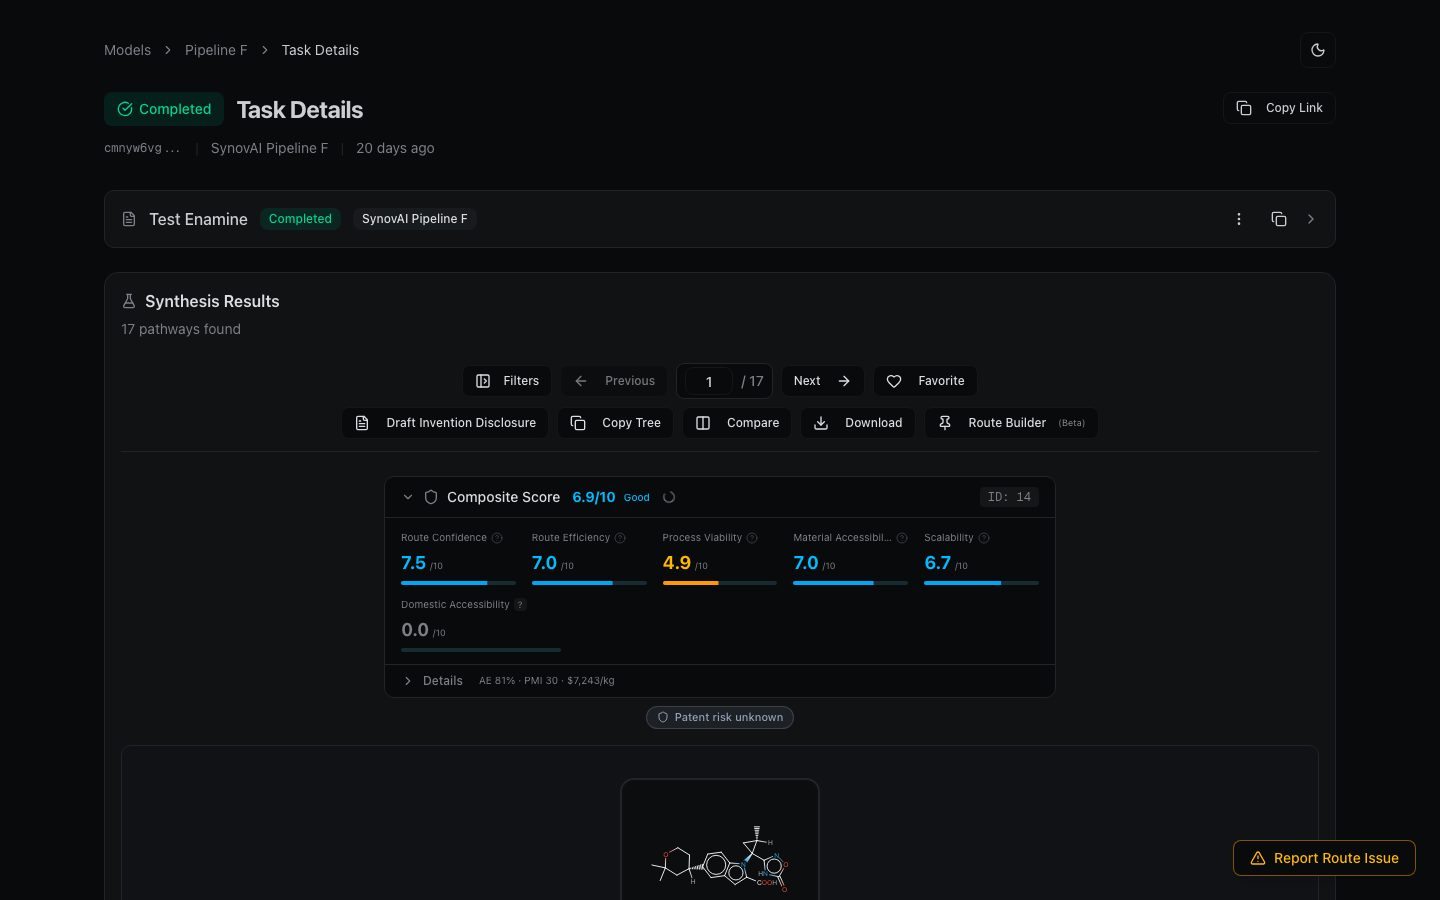The image size is (1440, 900).
Task: Expand Test Enamine row with chevron
Action: [1311, 219]
